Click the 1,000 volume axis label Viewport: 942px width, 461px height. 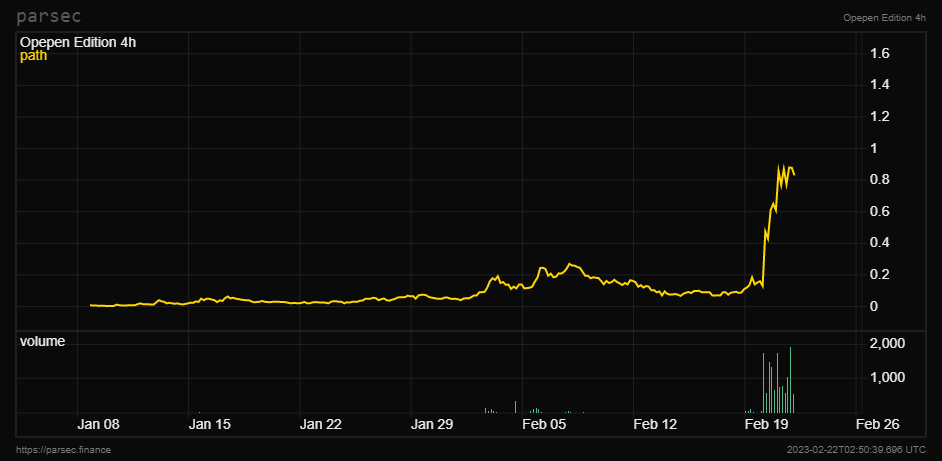(888, 377)
